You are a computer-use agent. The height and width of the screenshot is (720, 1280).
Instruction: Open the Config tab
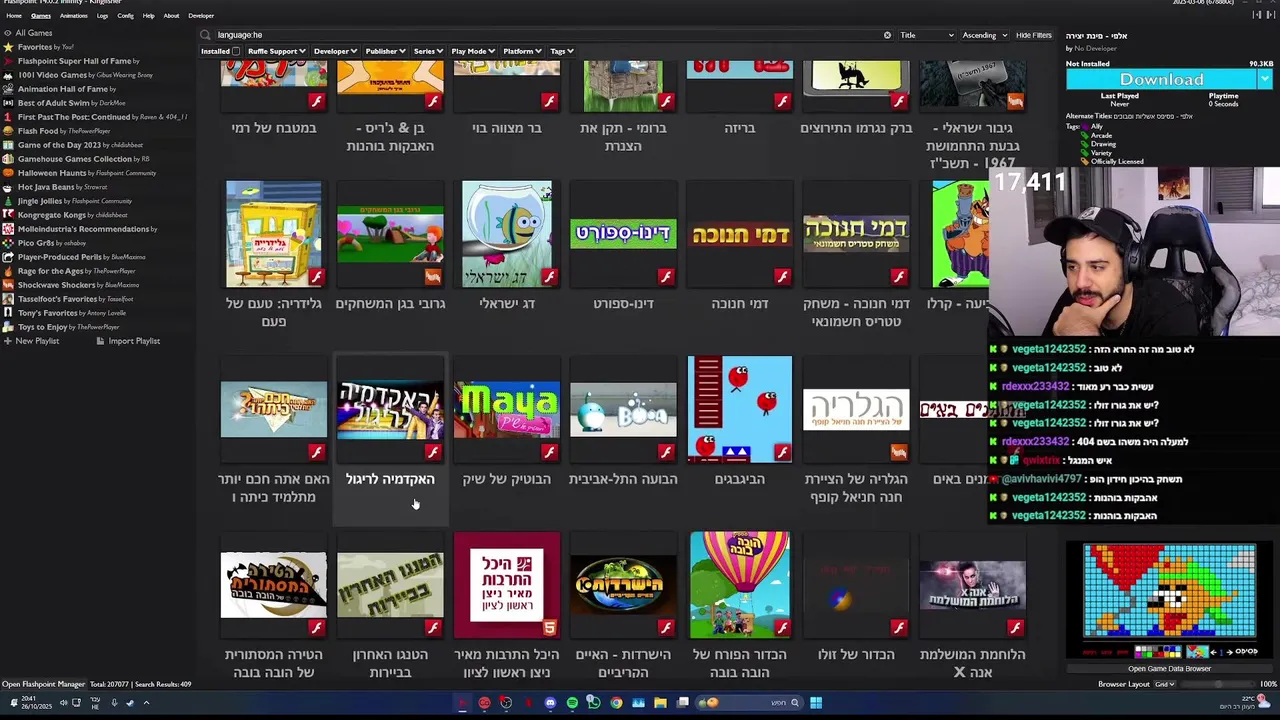pos(125,16)
